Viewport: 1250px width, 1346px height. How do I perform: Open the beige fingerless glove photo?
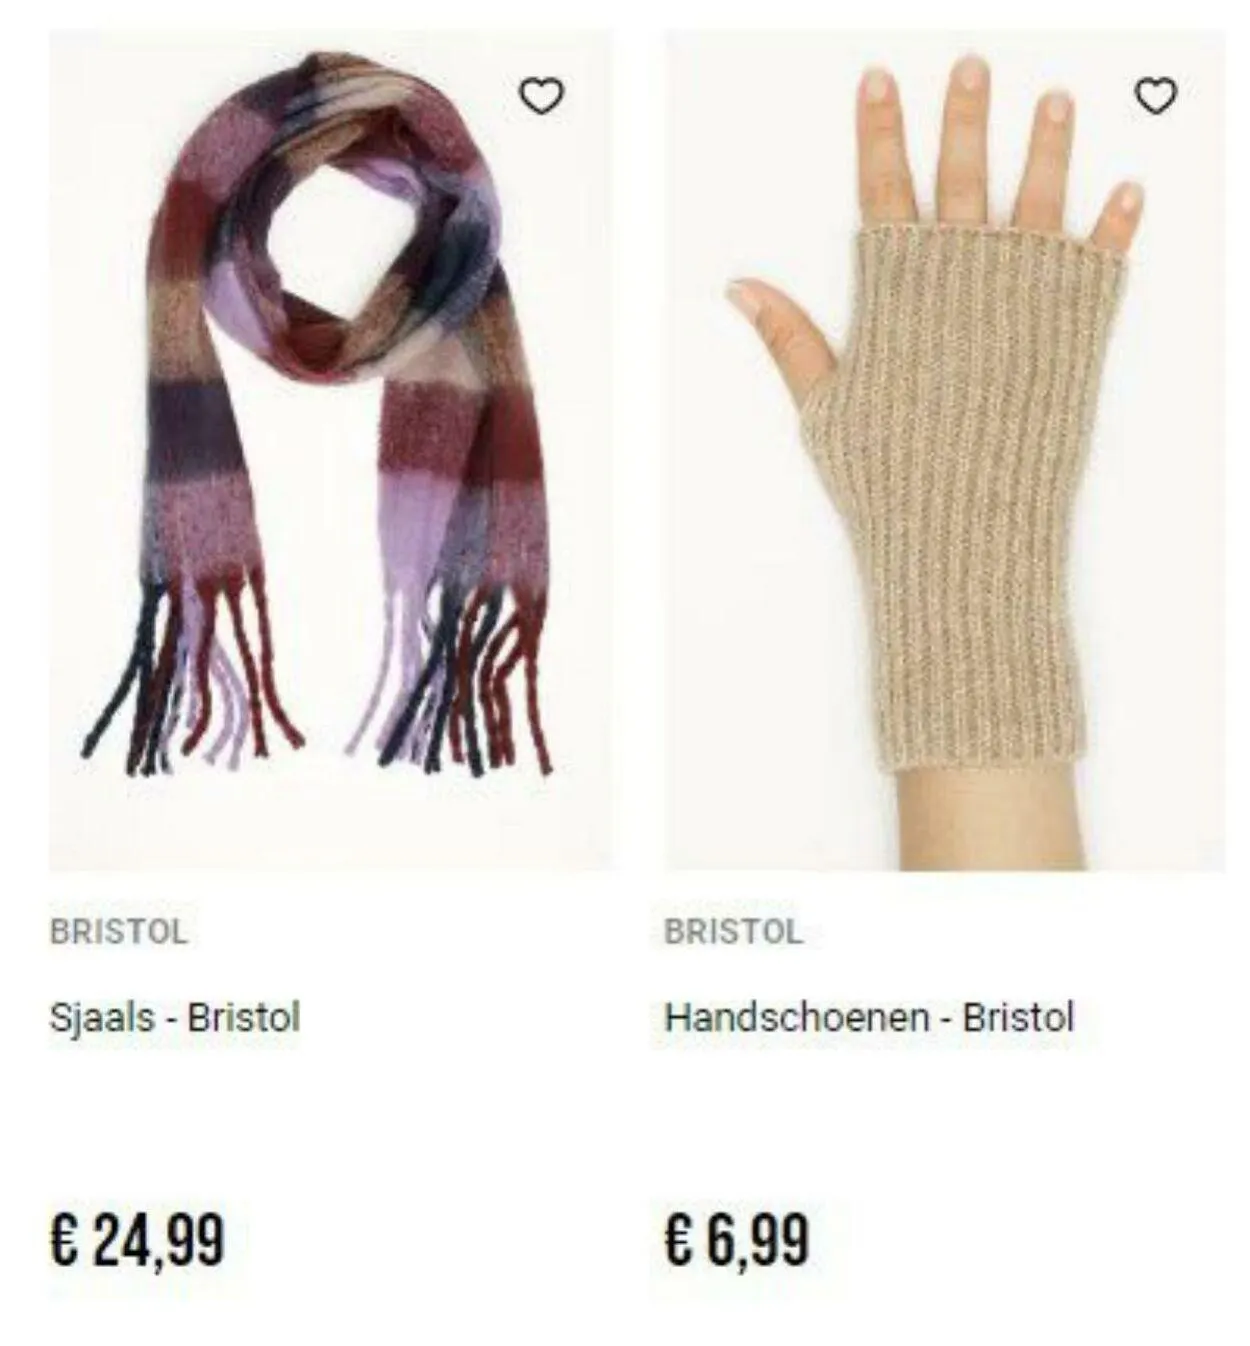click(x=945, y=450)
